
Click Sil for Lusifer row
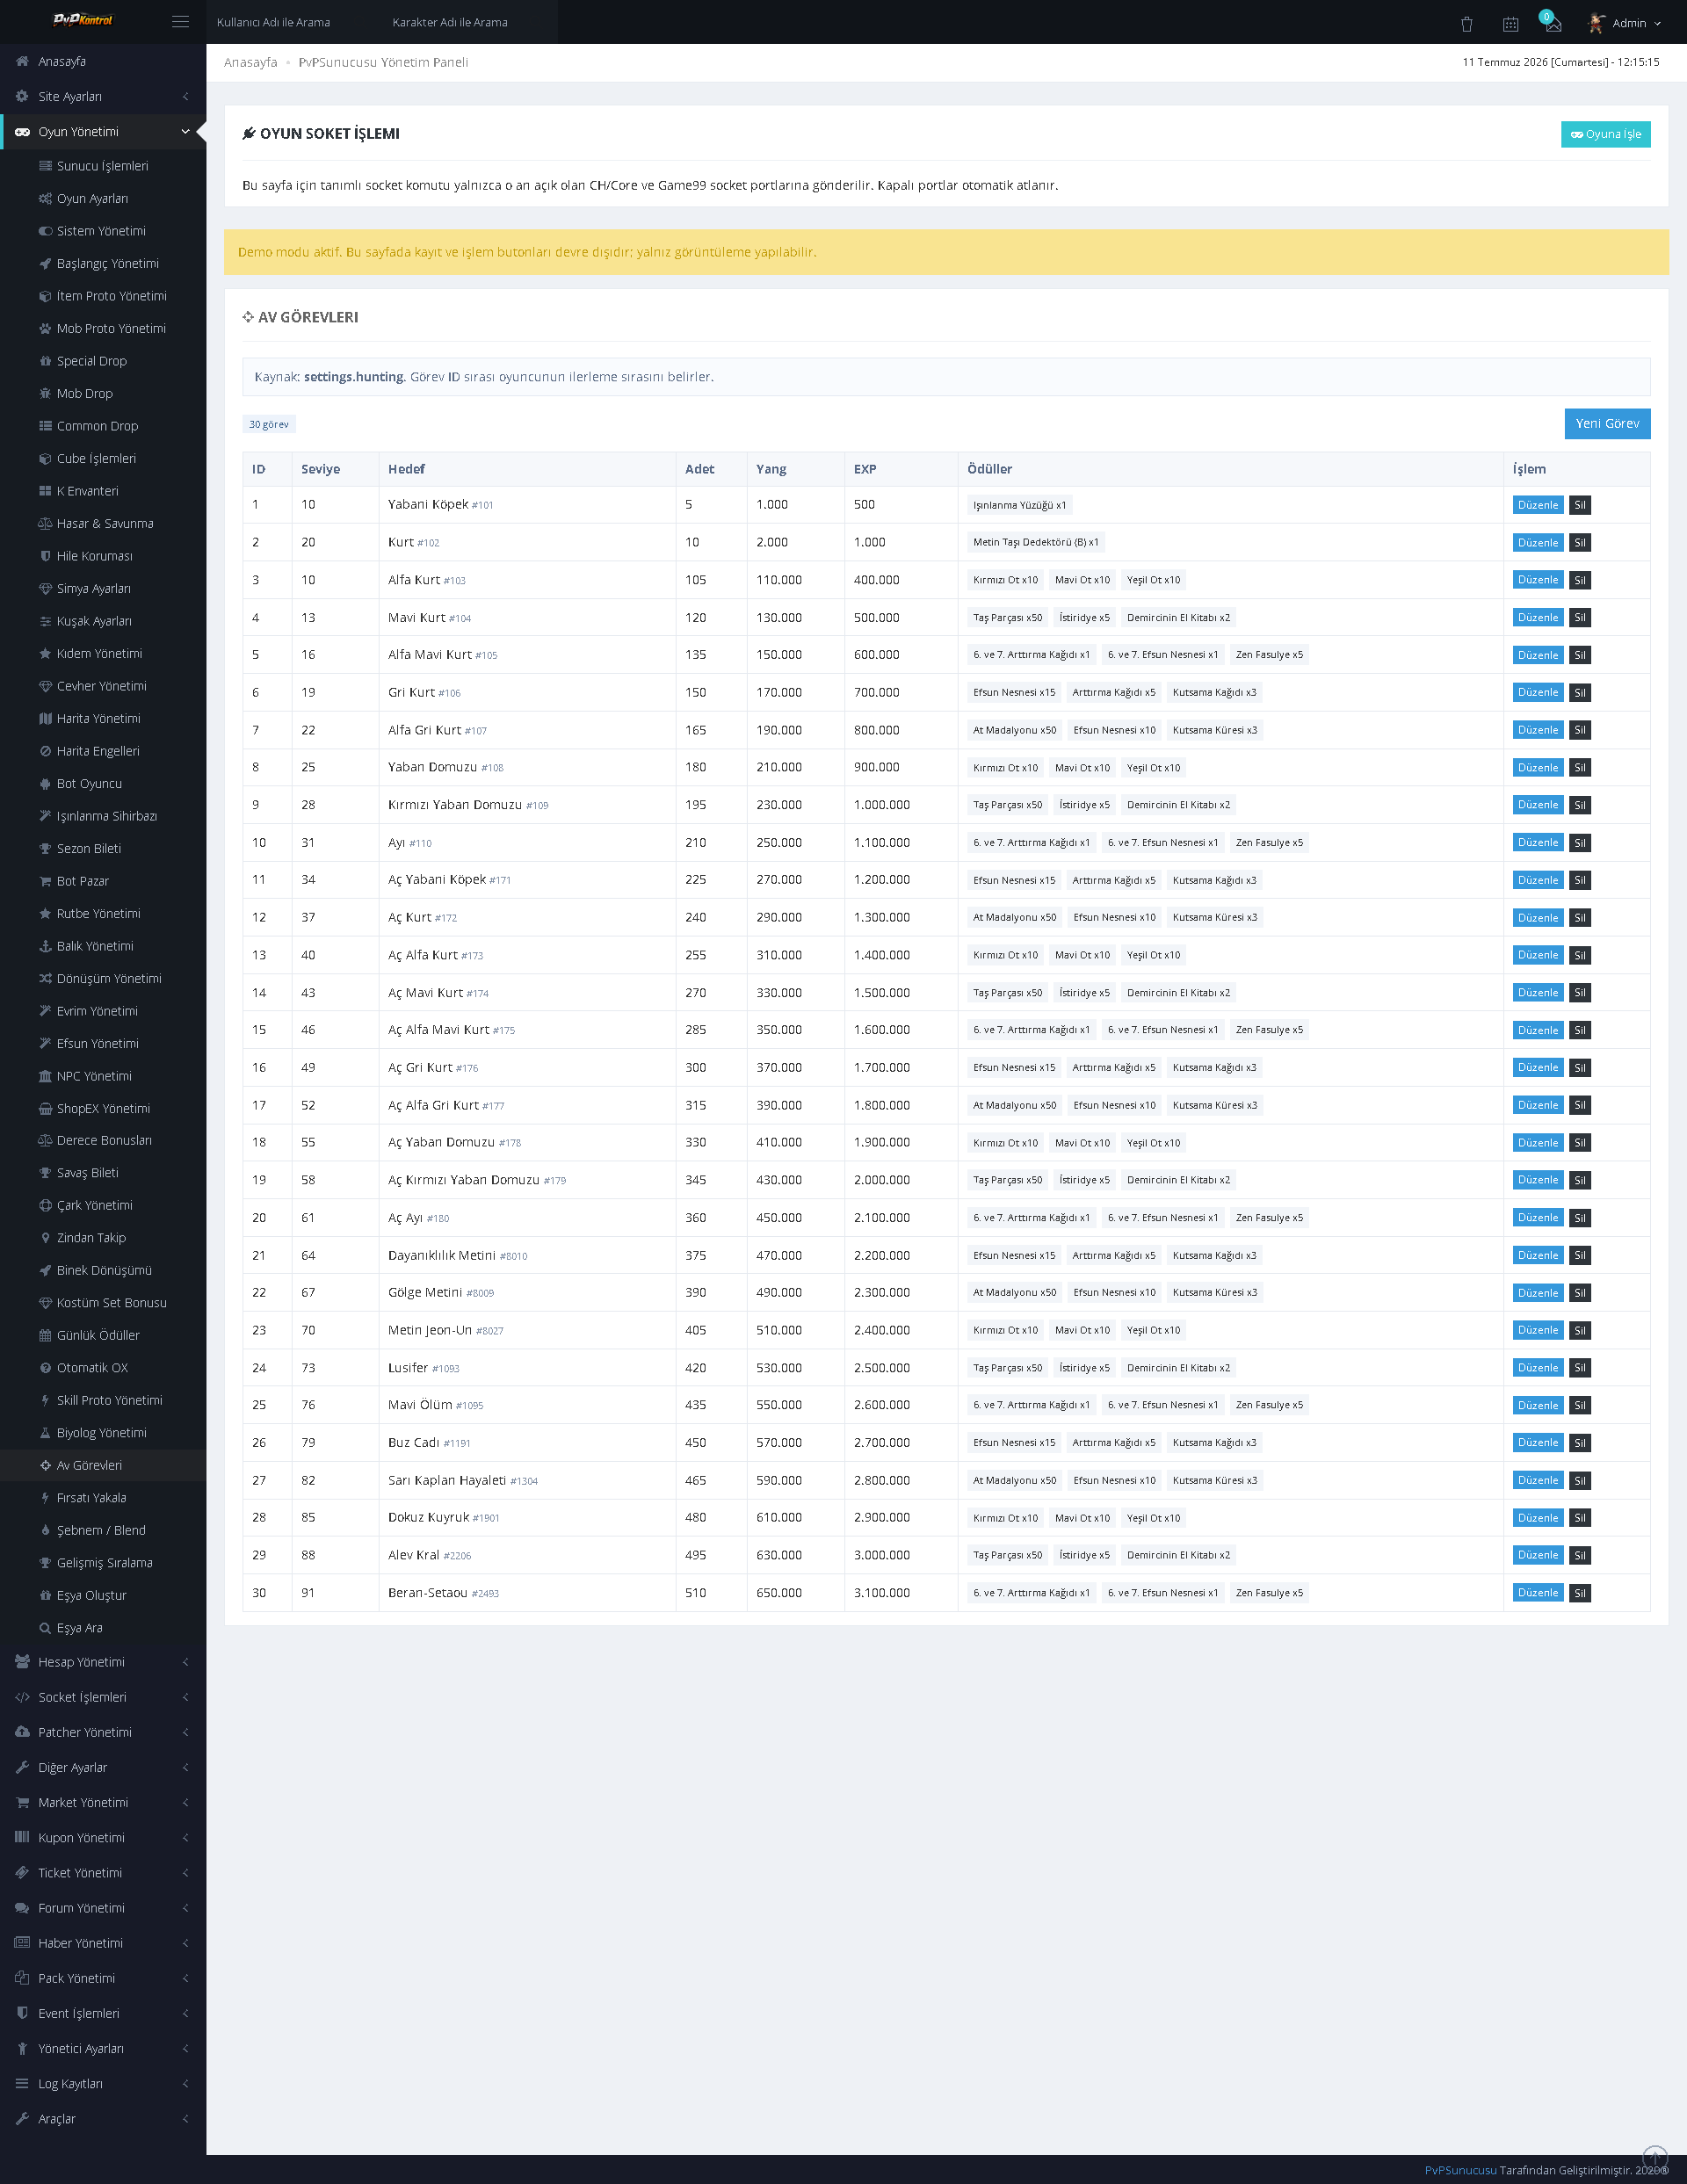[1579, 1368]
